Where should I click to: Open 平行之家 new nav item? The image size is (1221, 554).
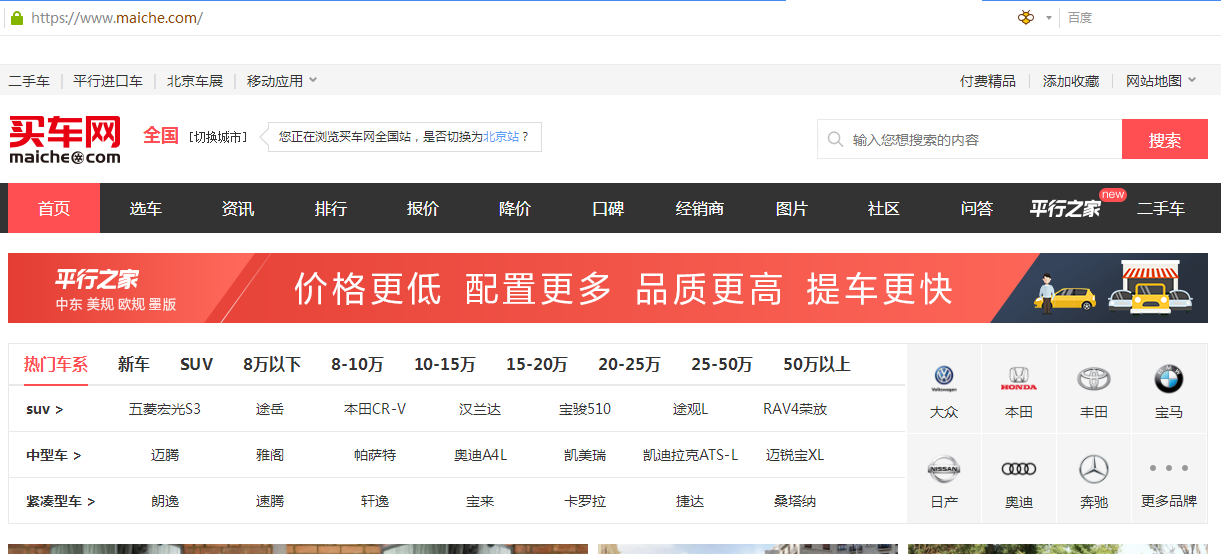coord(1066,208)
